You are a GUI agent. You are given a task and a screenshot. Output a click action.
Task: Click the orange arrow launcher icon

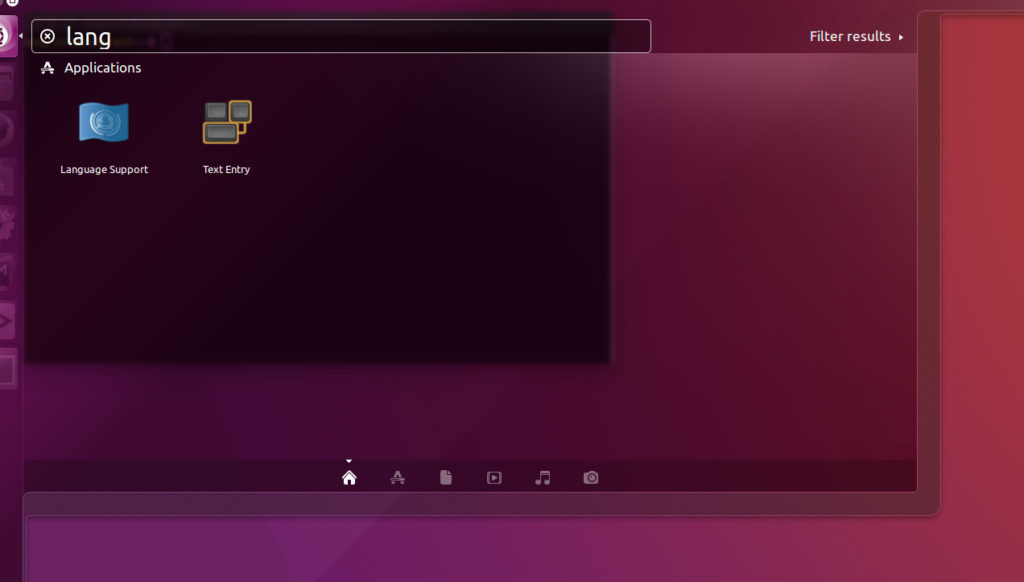(8, 320)
